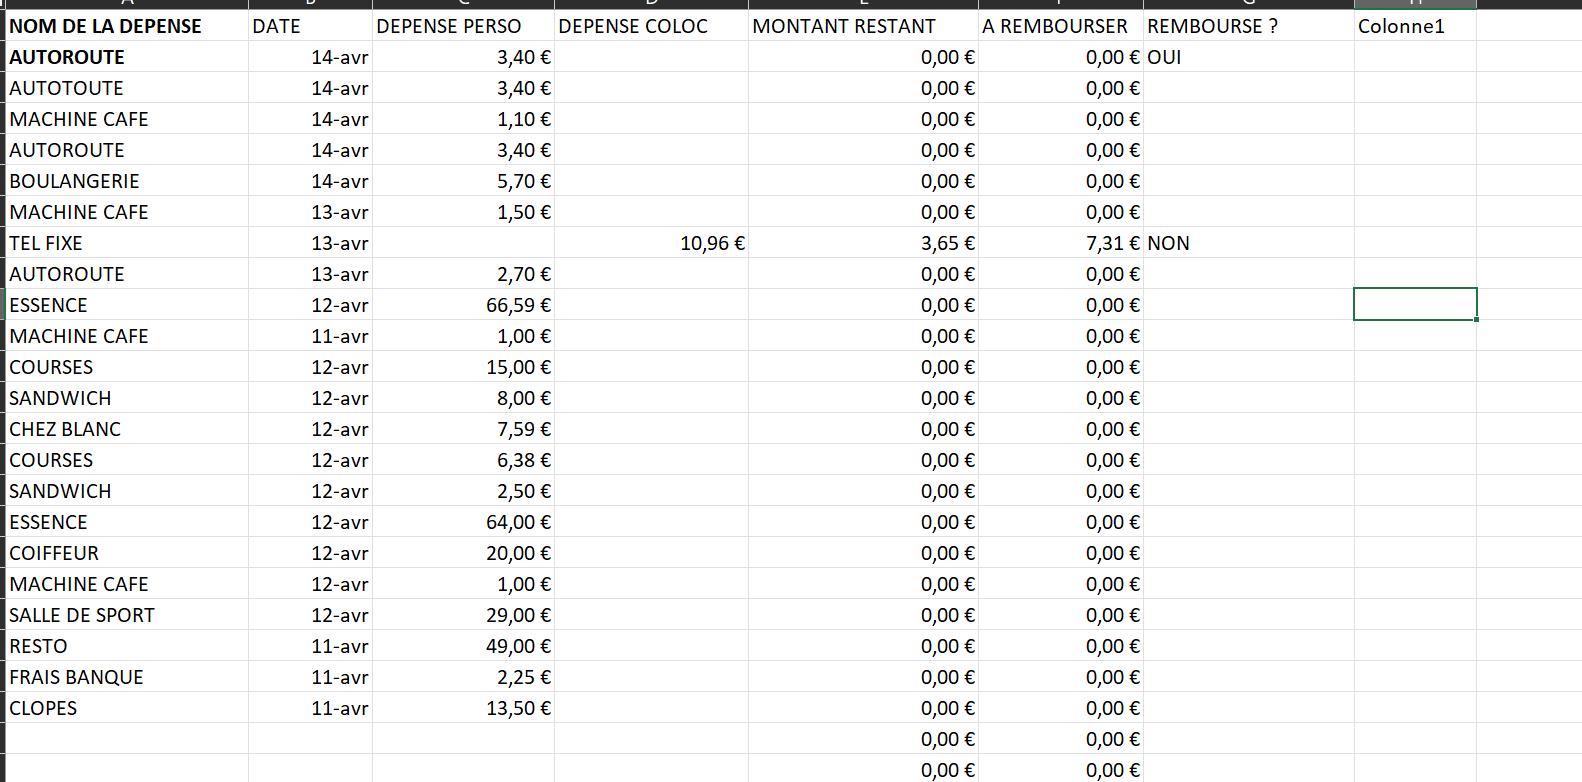Screen dimensions: 1582x782
Task: Click the RESTO cell
Action: 127,646
